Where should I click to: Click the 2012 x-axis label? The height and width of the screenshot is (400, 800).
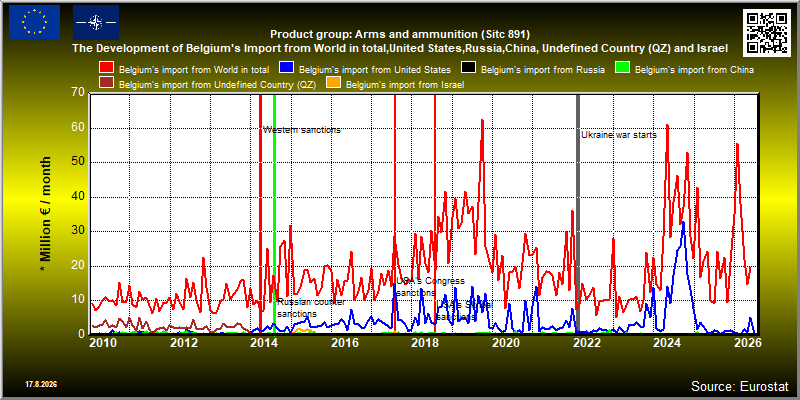(x=184, y=343)
